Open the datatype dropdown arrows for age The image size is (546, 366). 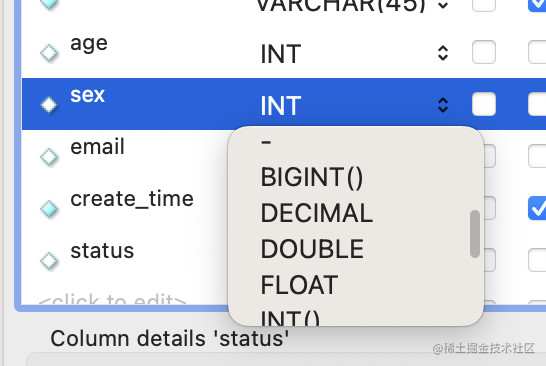click(443, 53)
